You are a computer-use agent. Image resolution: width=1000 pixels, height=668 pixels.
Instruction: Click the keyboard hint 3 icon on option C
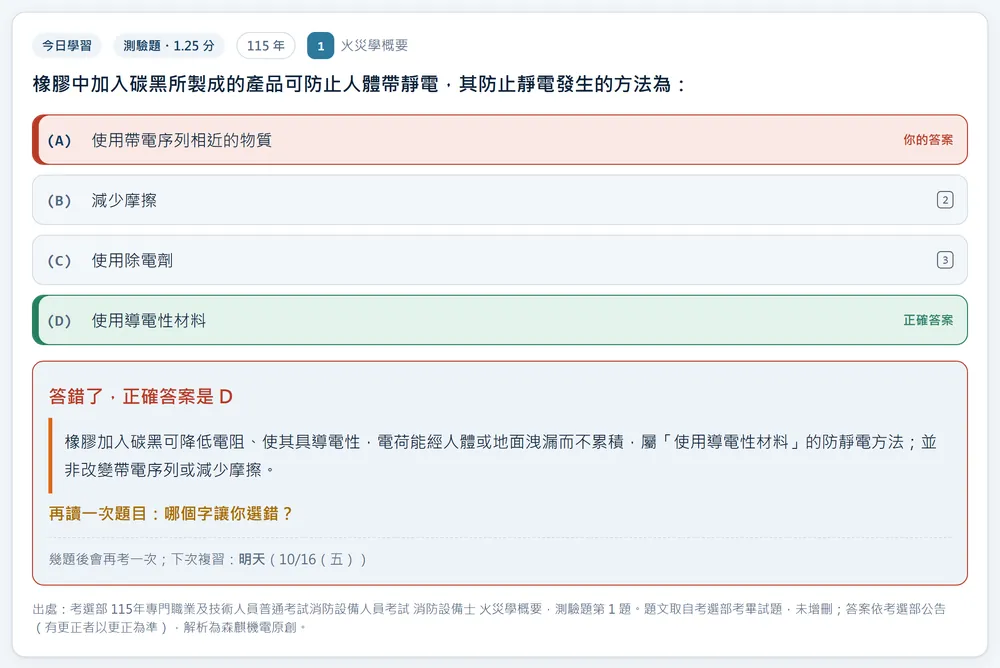tap(945, 260)
